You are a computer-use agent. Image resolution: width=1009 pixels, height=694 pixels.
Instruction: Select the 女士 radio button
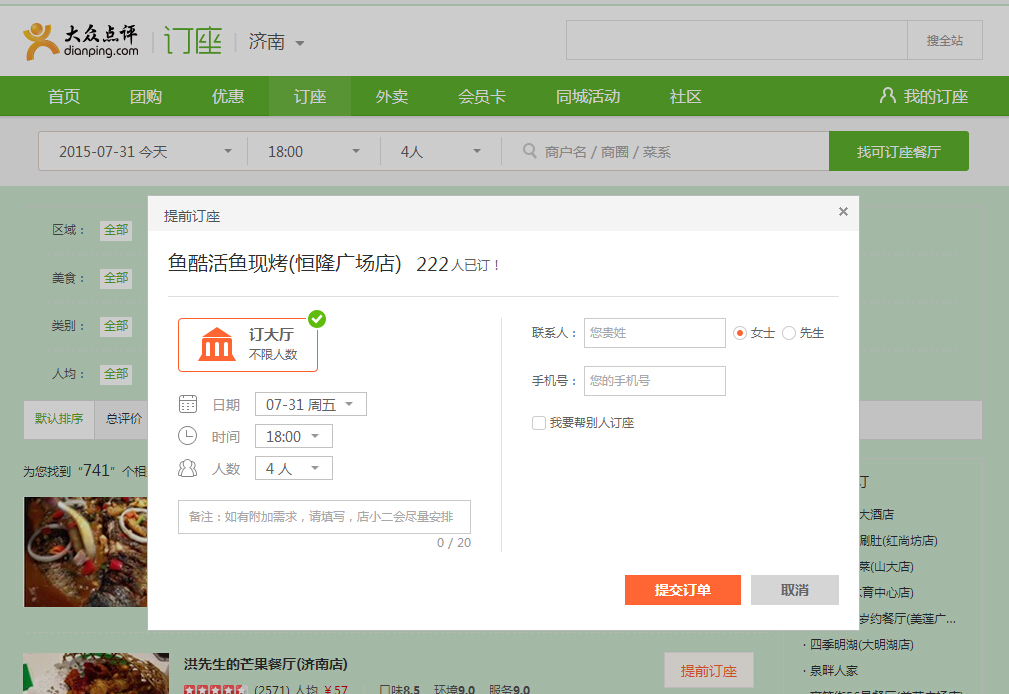pos(740,333)
